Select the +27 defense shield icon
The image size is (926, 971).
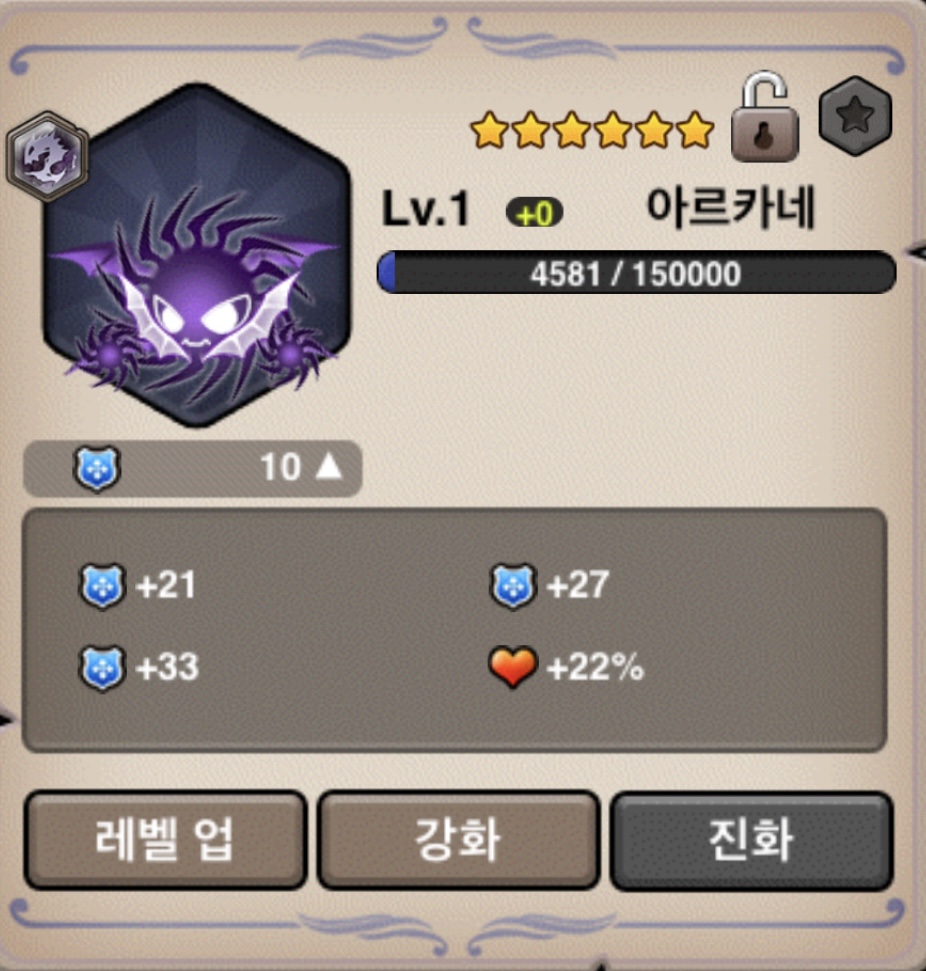click(x=513, y=586)
